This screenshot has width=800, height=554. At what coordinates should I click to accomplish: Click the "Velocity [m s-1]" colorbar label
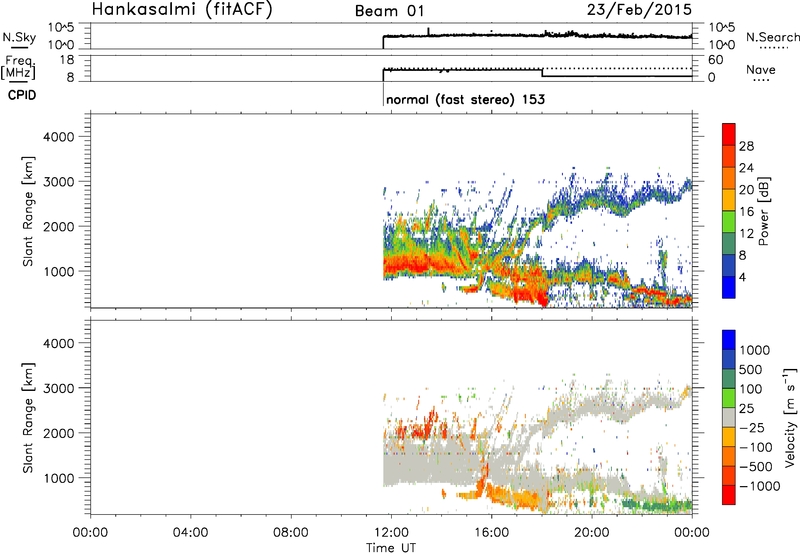click(x=790, y=417)
